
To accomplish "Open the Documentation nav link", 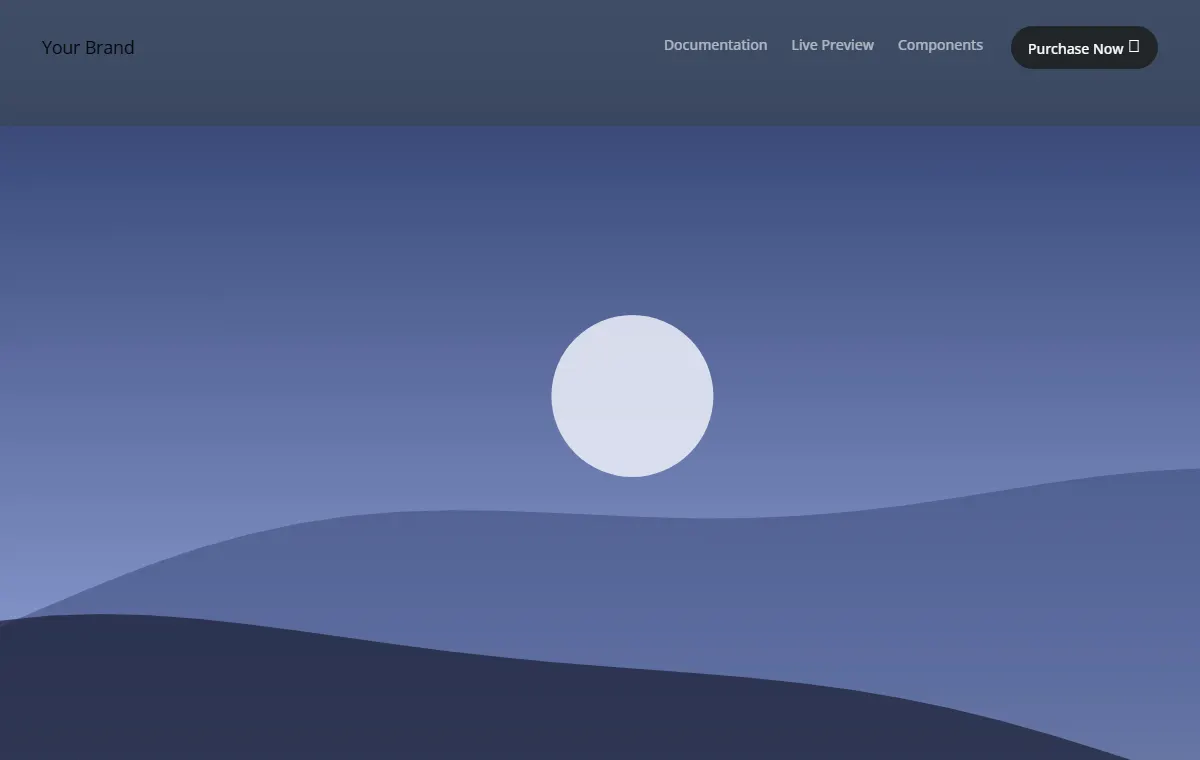I will tap(716, 45).
